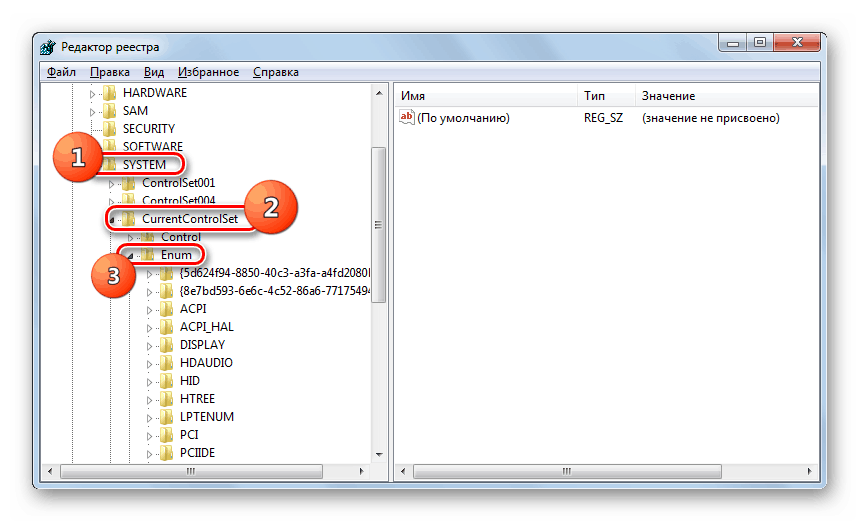Click the values pane horizontal scrollbar thumb
This screenshot has height=522, width=860.
tap(567, 471)
